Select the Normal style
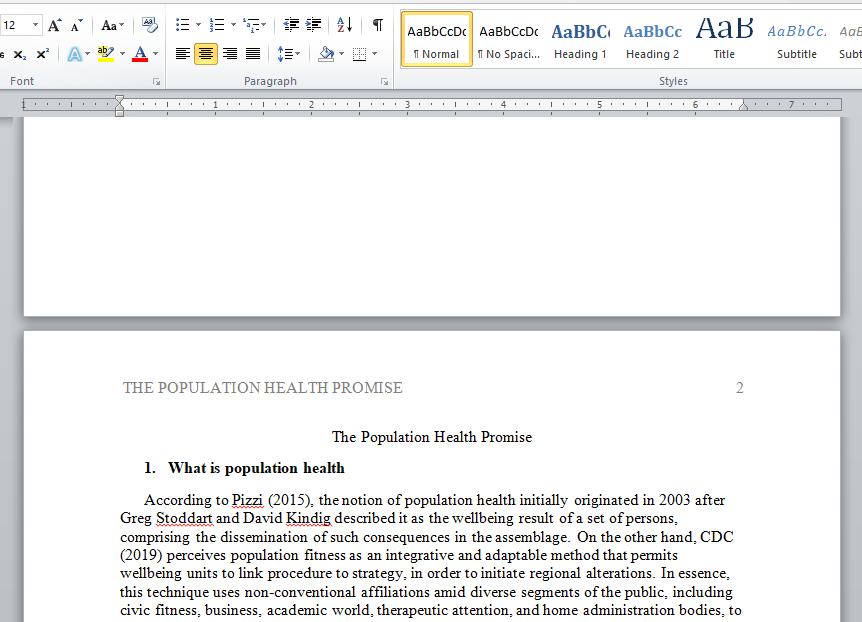The width and height of the screenshot is (862, 622). coord(436,40)
